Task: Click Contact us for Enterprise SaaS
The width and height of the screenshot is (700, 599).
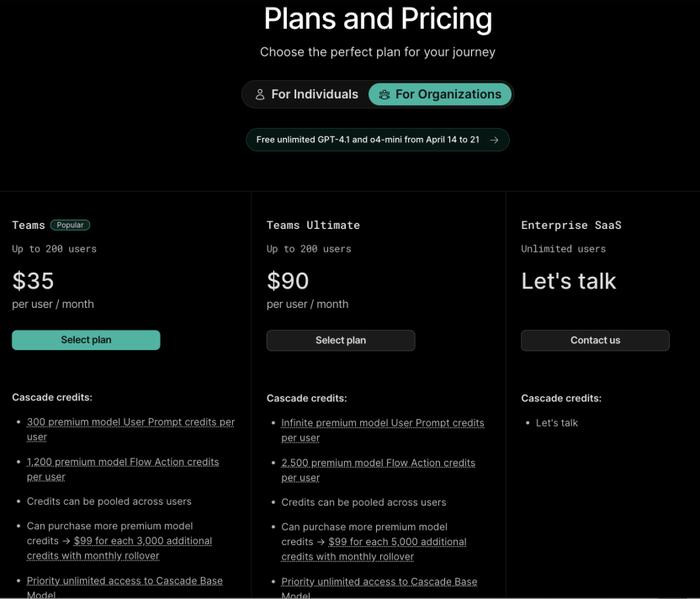Action: click(x=595, y=341)
